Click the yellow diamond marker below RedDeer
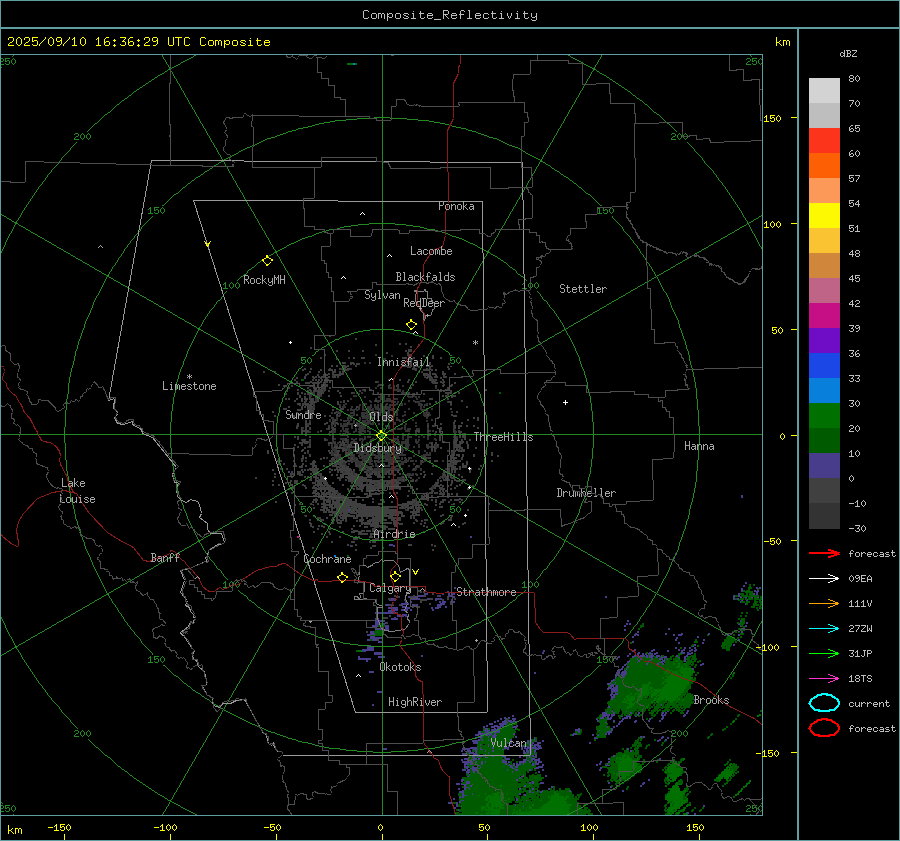This screenshot has width=900, height=841. pyautogui.click(x=411, y=325)
